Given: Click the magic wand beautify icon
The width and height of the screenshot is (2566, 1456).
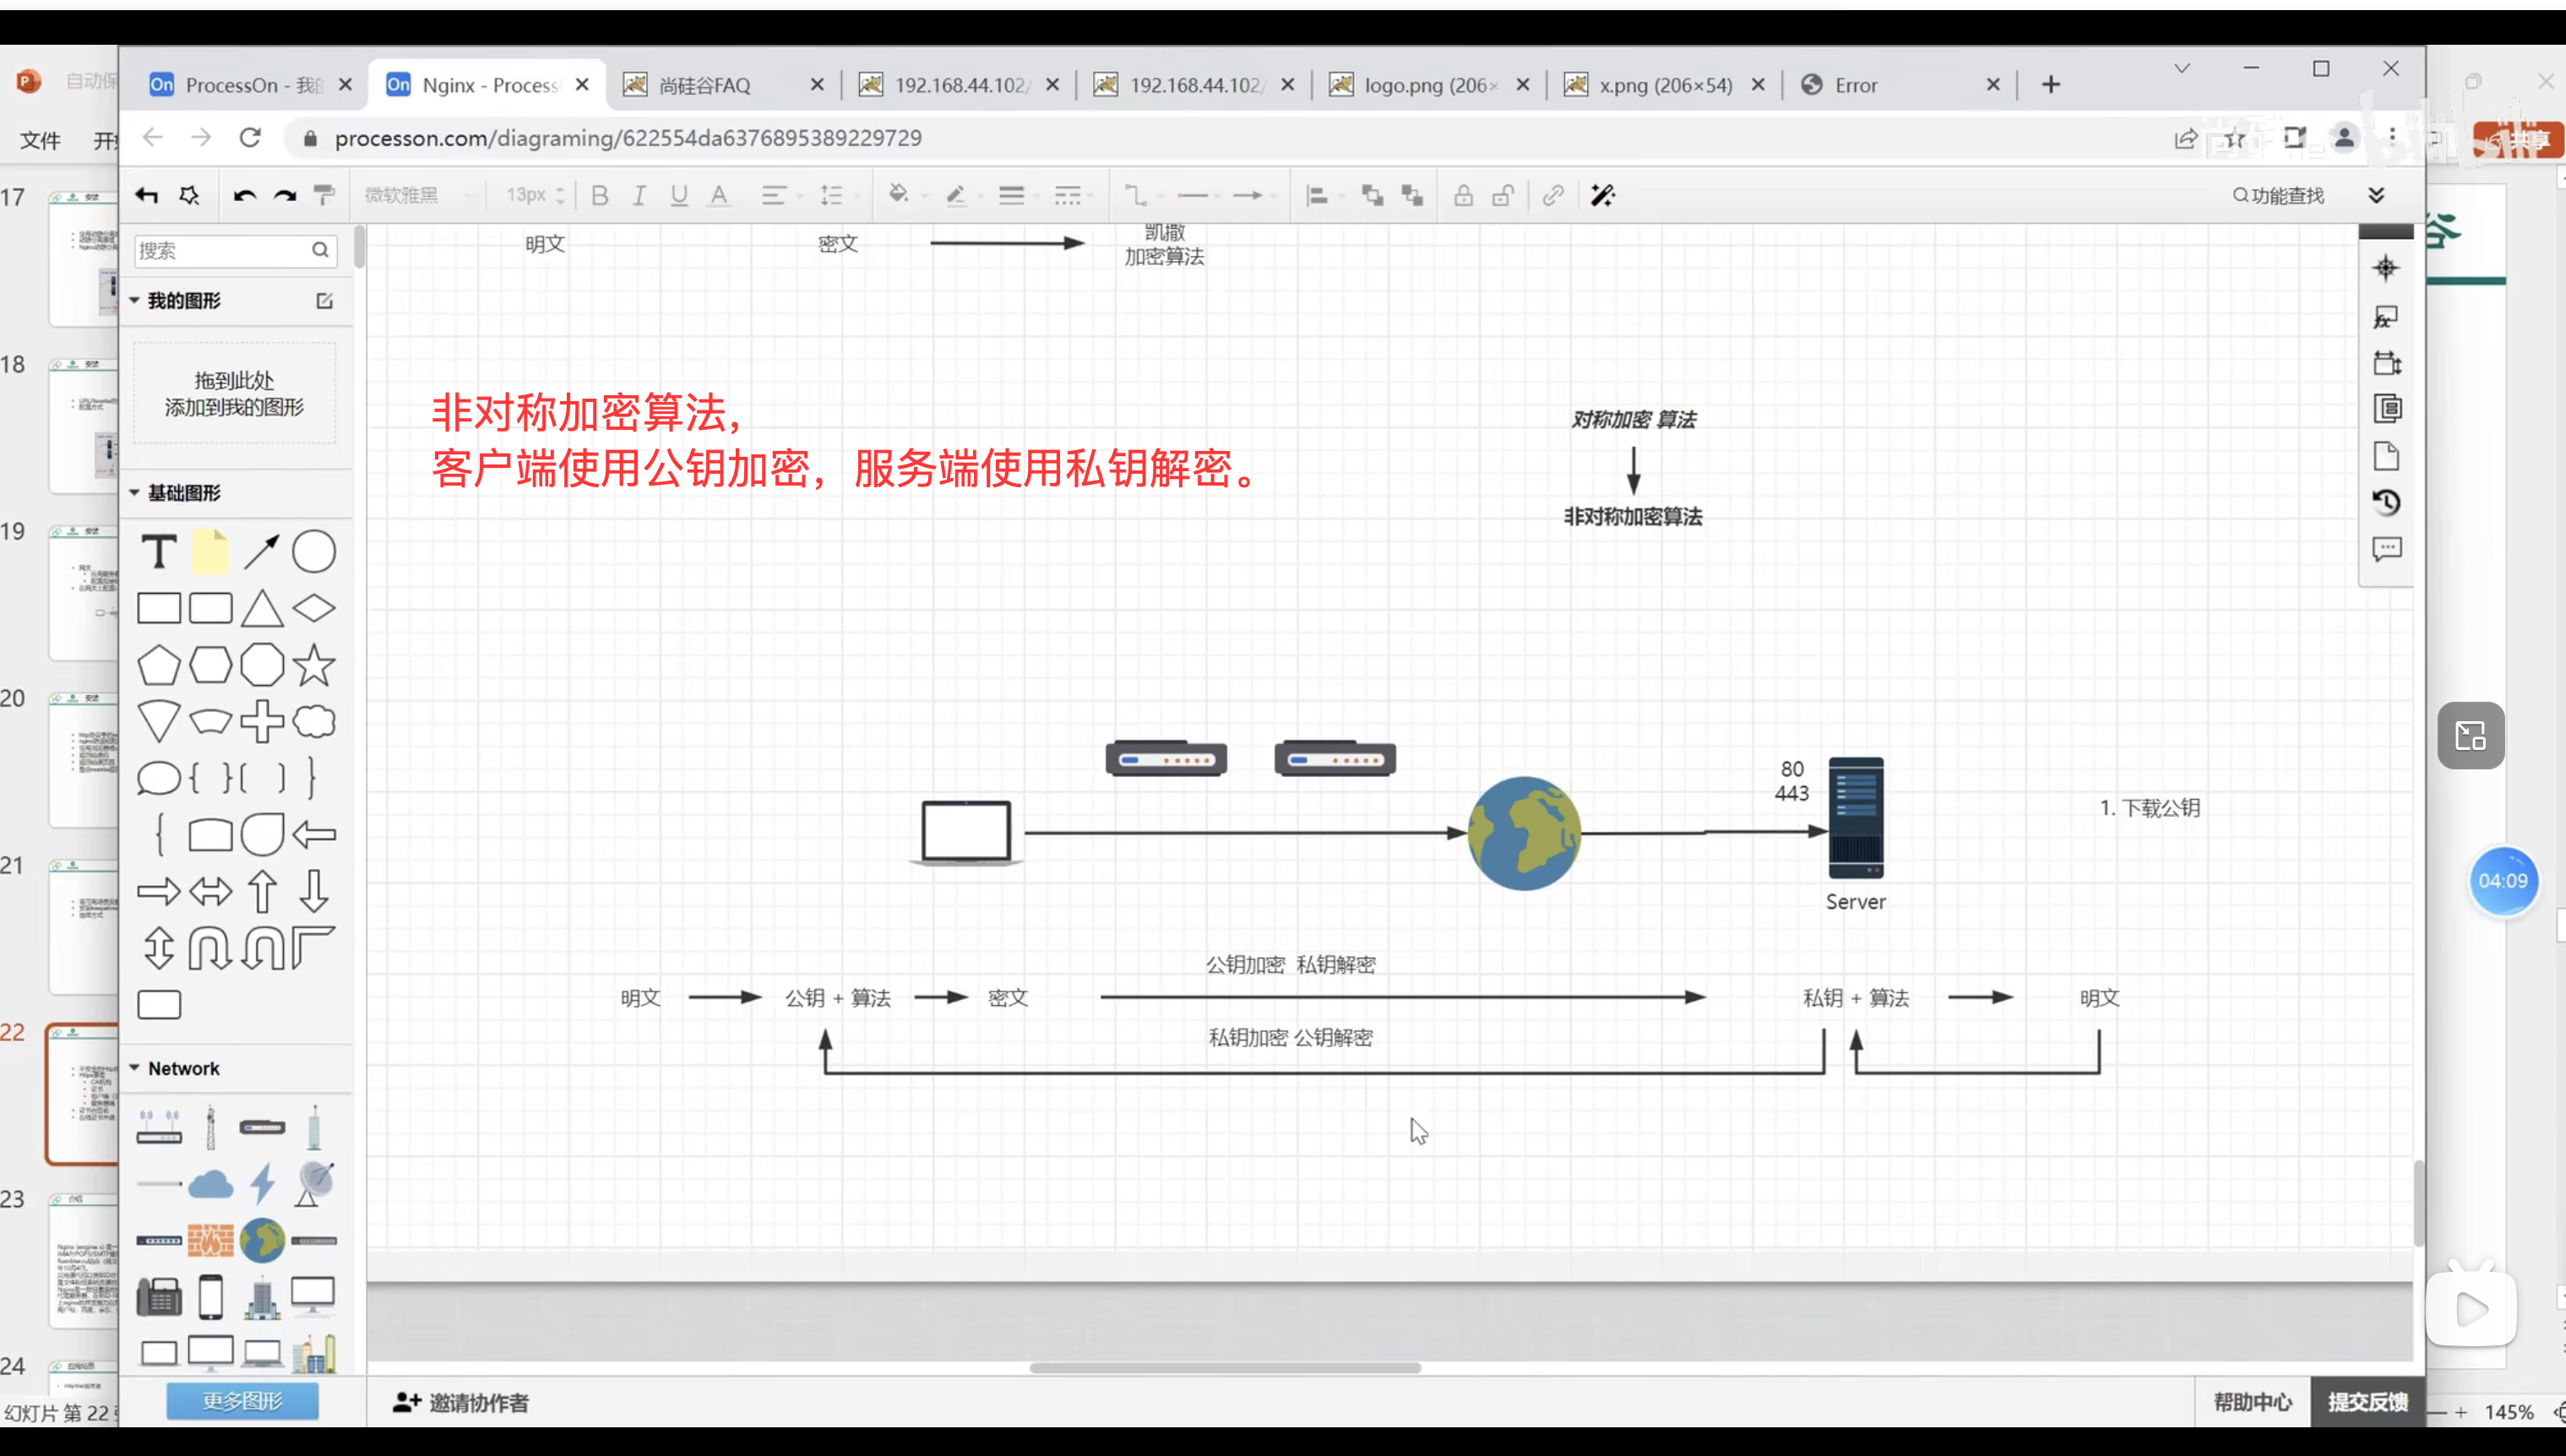Looking at the screenshot, I should [x=1602, y=195].
